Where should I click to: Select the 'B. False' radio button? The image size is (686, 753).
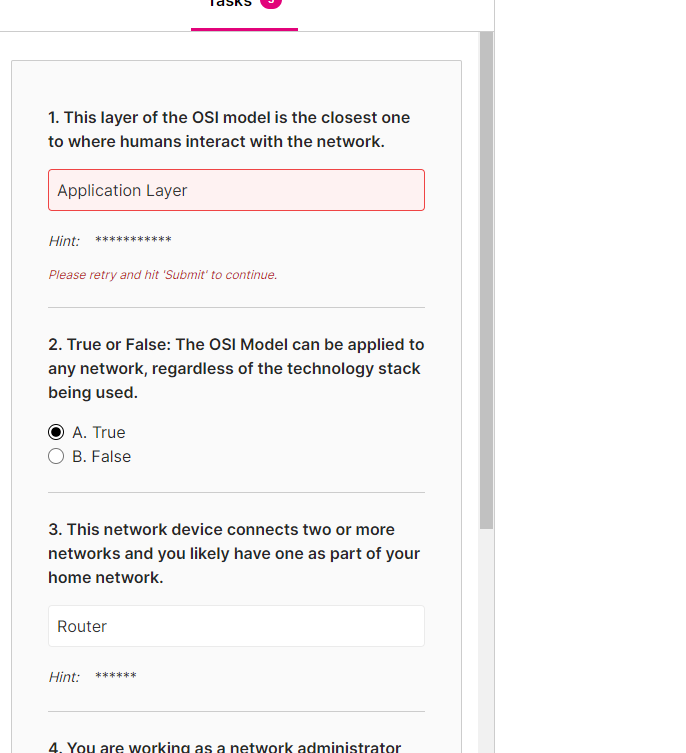(56, 456)
